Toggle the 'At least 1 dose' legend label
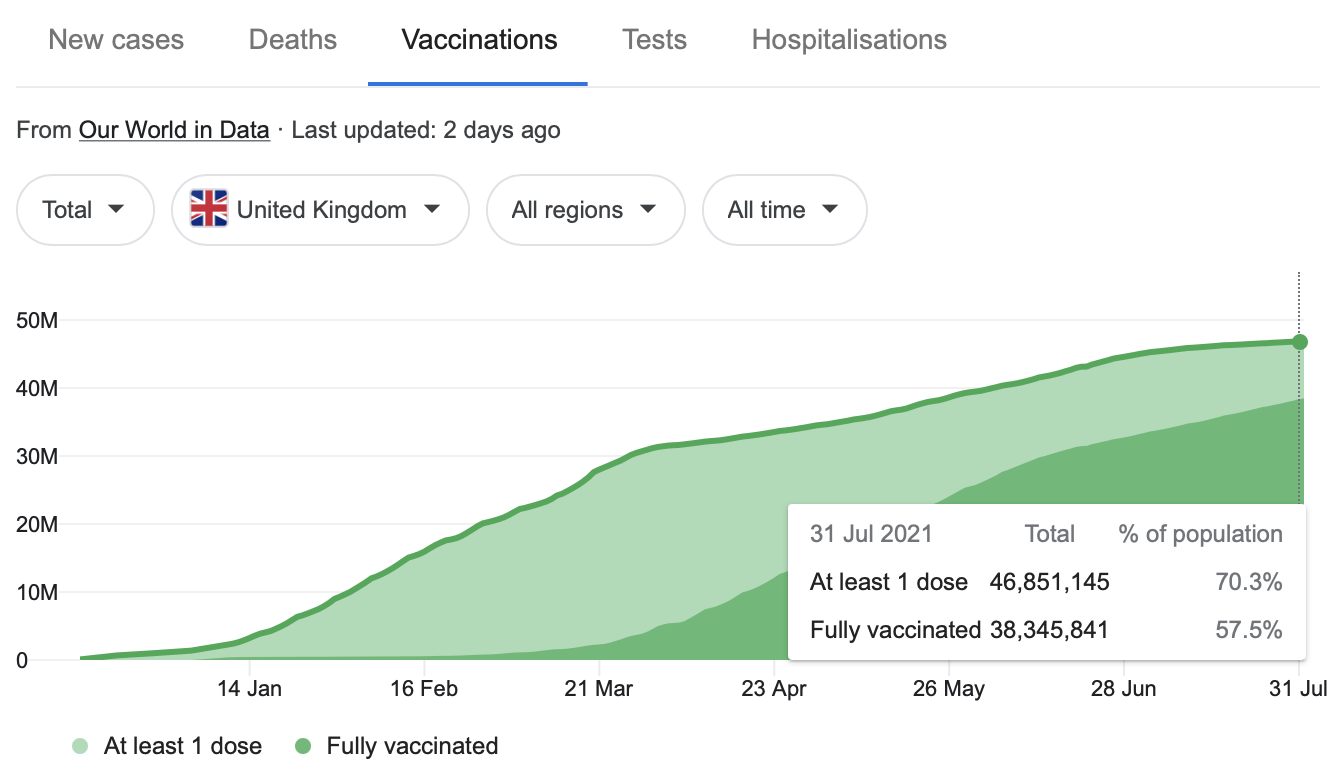 183,746
